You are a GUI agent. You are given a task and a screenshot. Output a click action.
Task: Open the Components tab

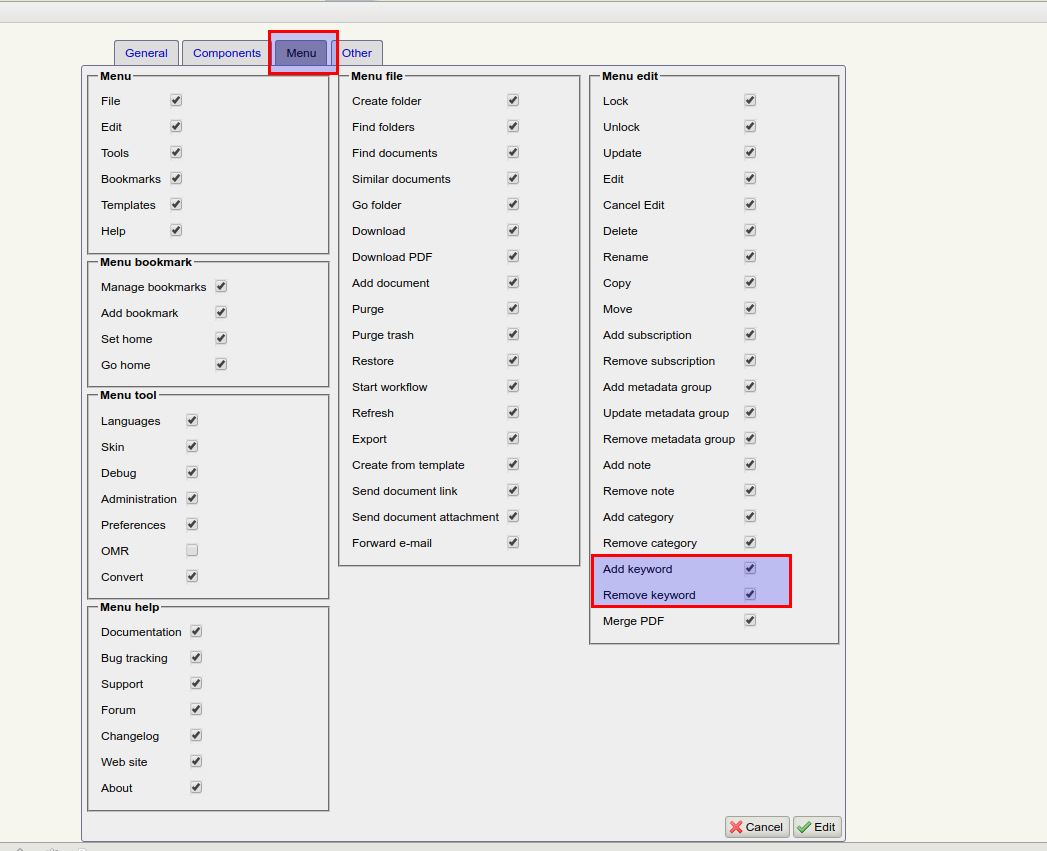pos(227,53)
